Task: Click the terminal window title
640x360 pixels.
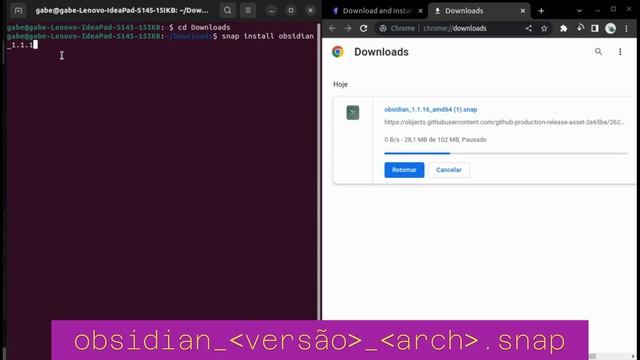Action: pyautogui.click(x=122, y=11)
